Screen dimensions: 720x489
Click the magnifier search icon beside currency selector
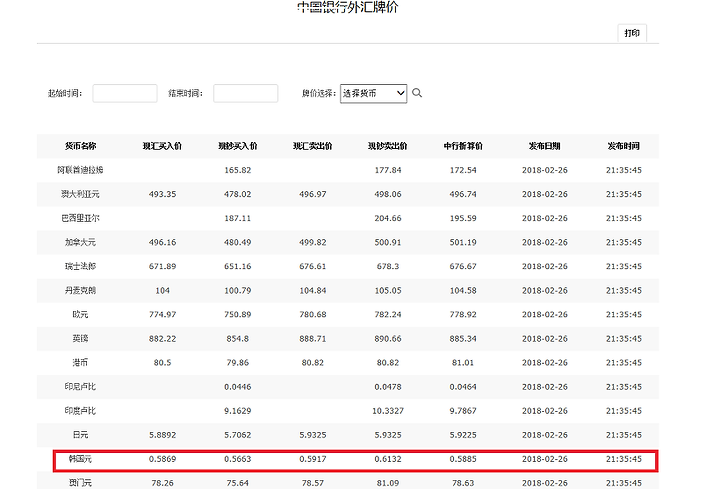[x=417, y=93]
